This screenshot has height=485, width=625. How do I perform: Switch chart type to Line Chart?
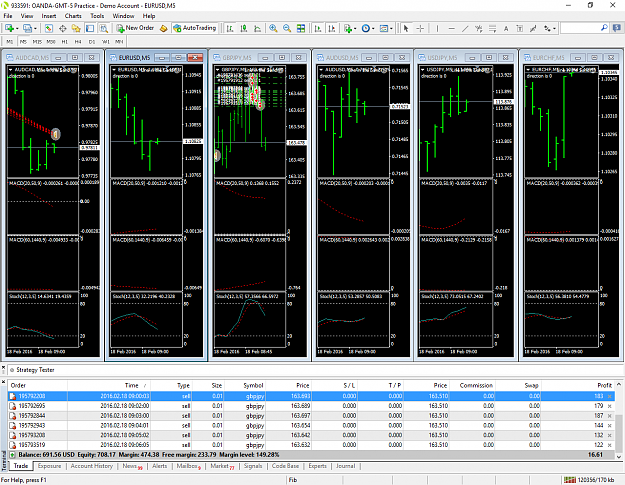(x=257, y=28)
